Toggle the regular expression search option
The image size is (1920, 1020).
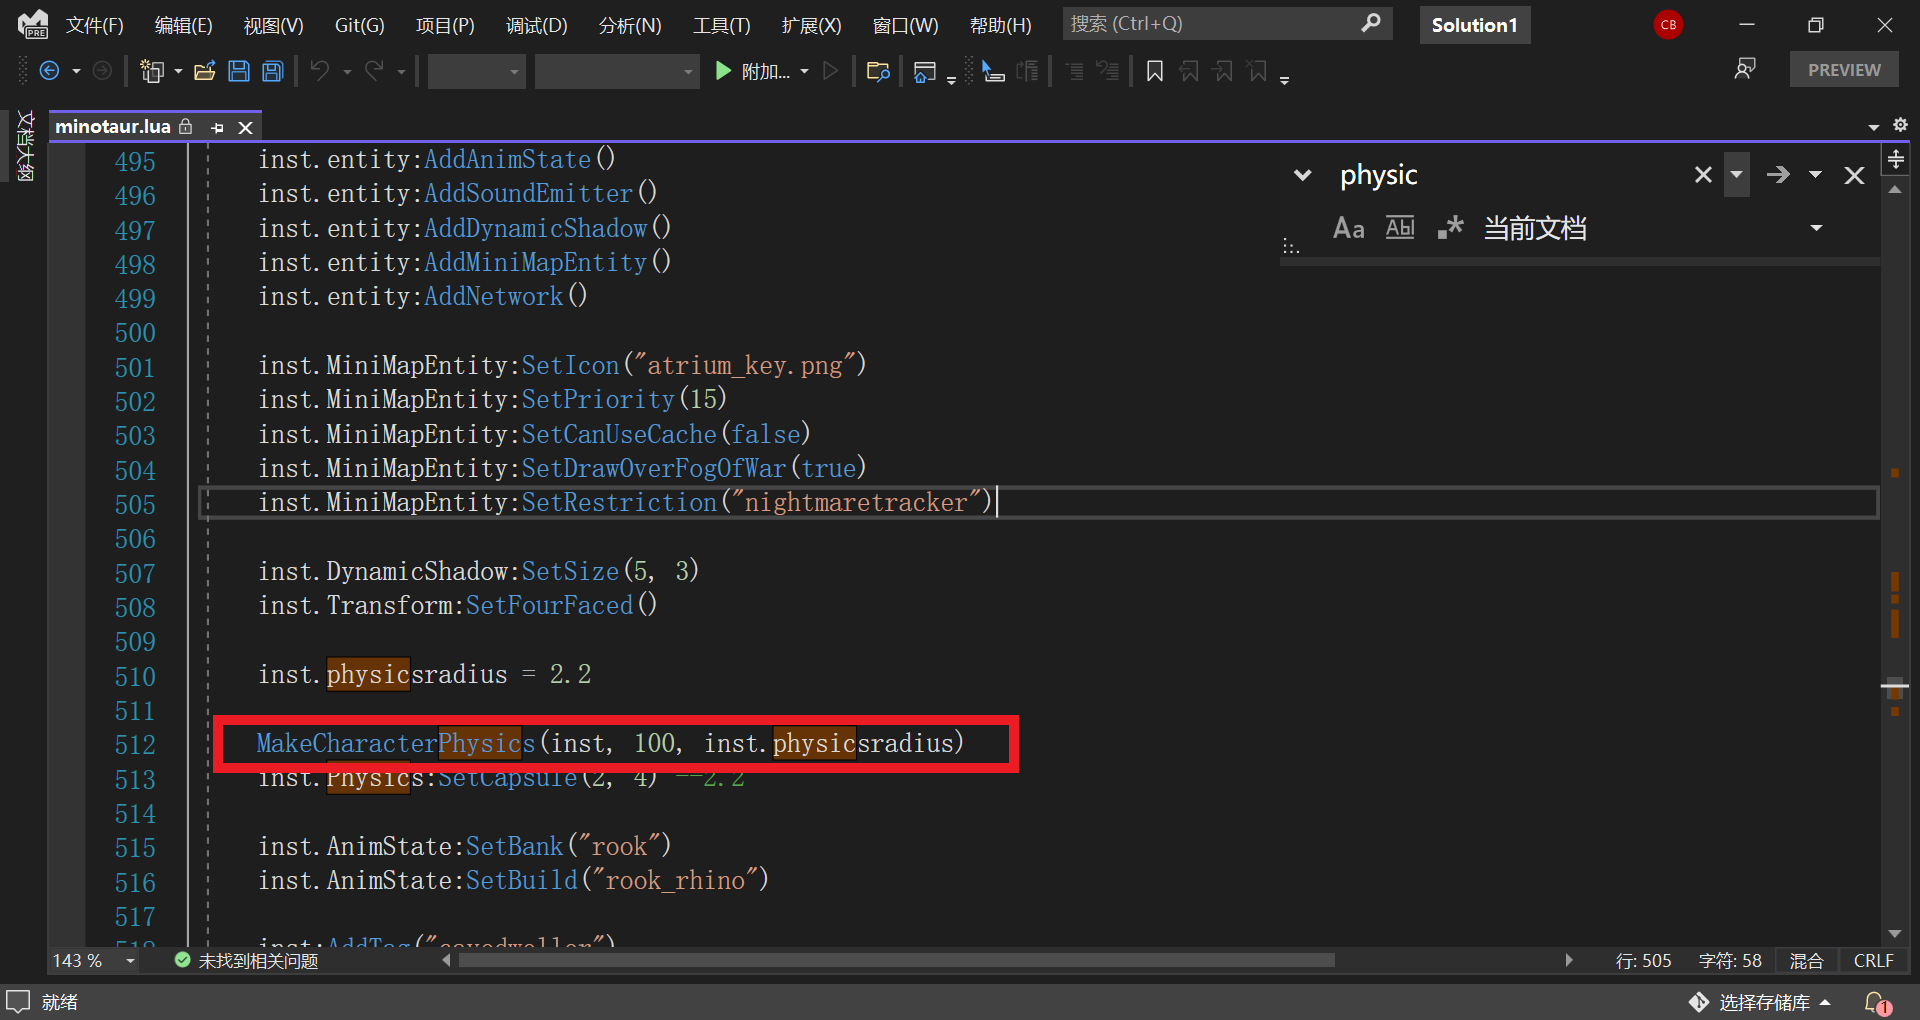[1450, 228]
